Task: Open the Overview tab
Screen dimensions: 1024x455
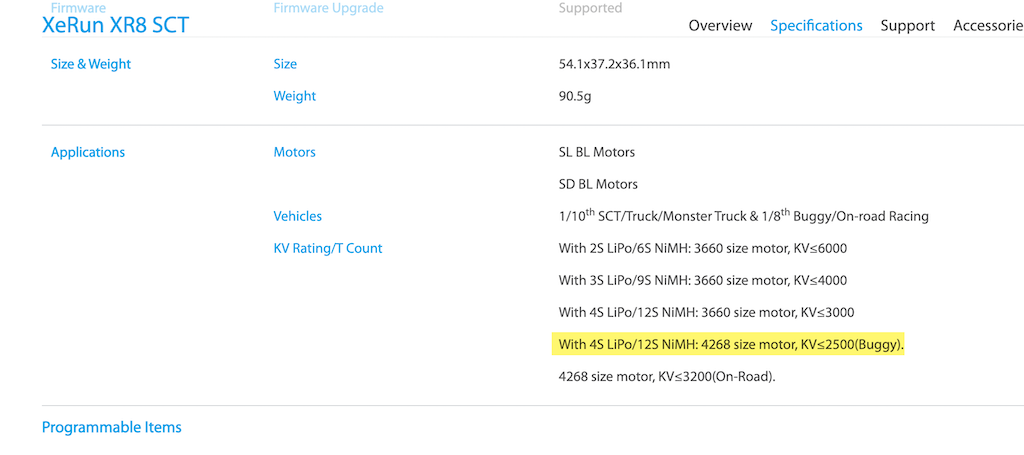Action: click(x=720, y=25)
